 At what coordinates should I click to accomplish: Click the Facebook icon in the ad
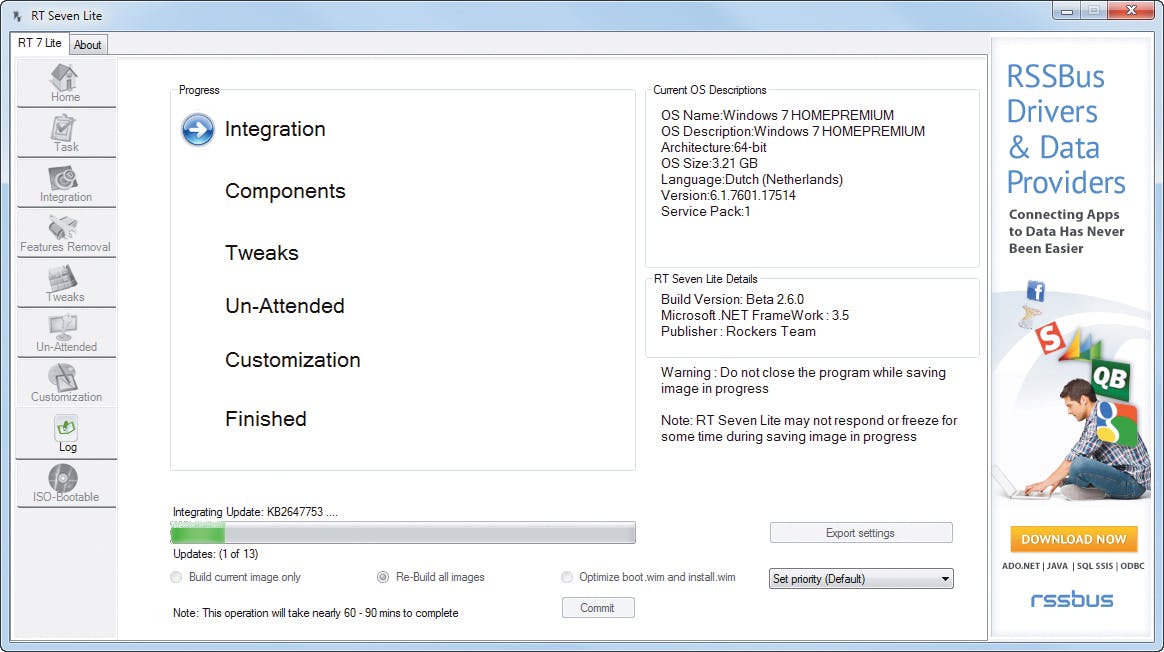pyautogui.click(x=1036, y=291)
